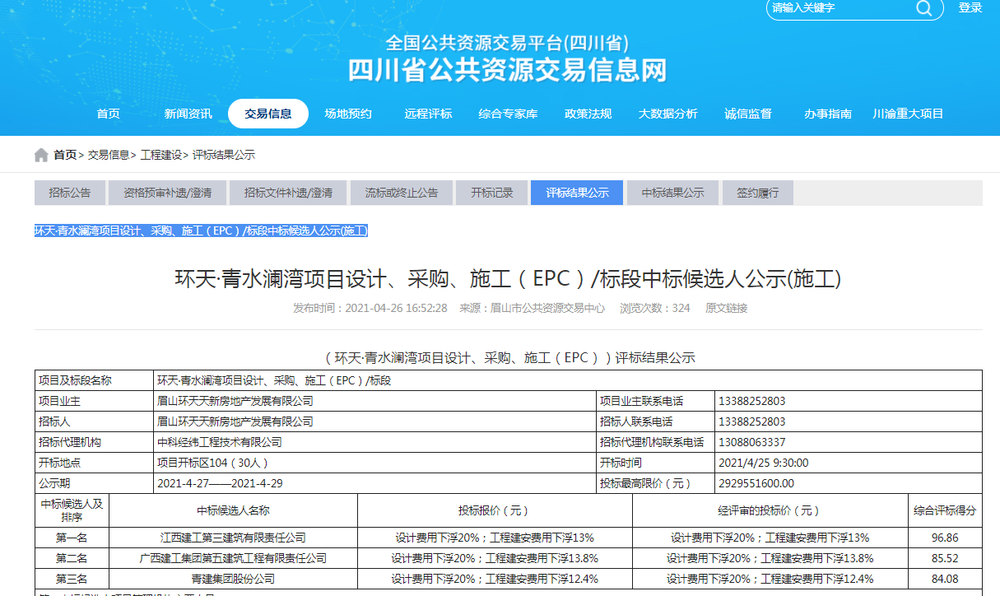Screen dimensions: 1000x596
Task: Open the 场地预约 navigation item
Action: point(348,113)
